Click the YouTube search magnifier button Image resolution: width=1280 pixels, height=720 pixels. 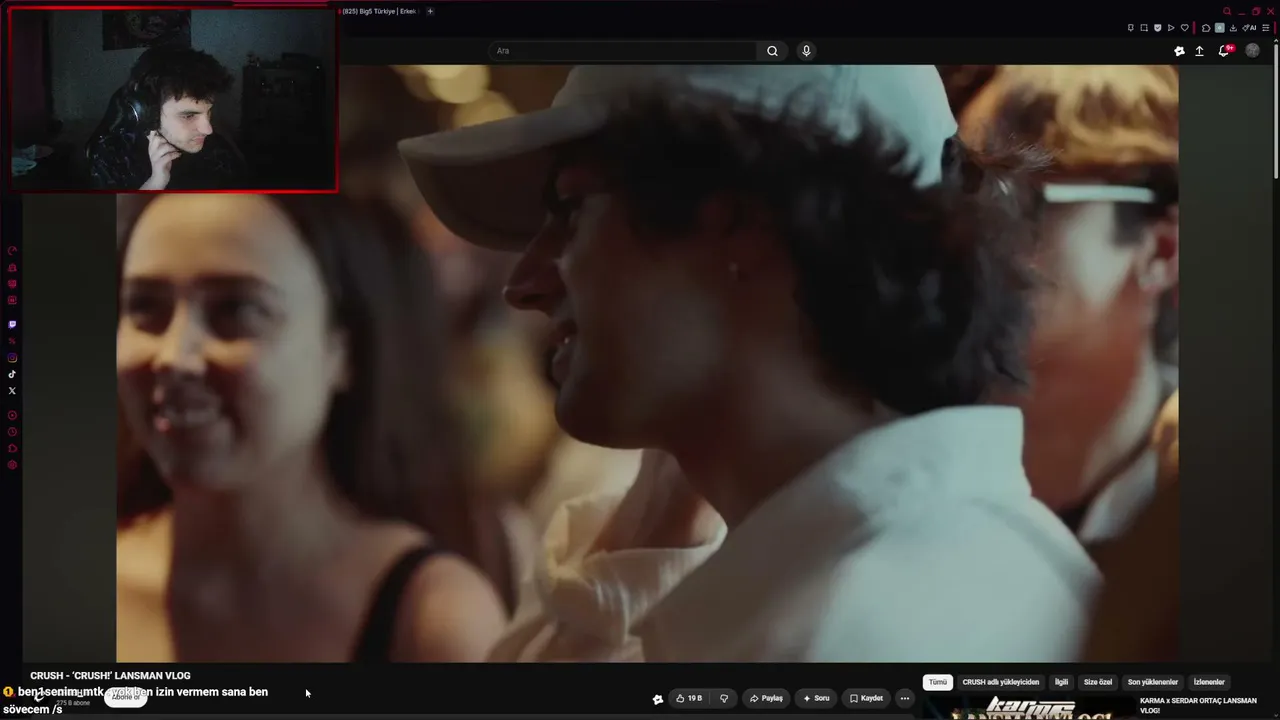coord(772,51)
